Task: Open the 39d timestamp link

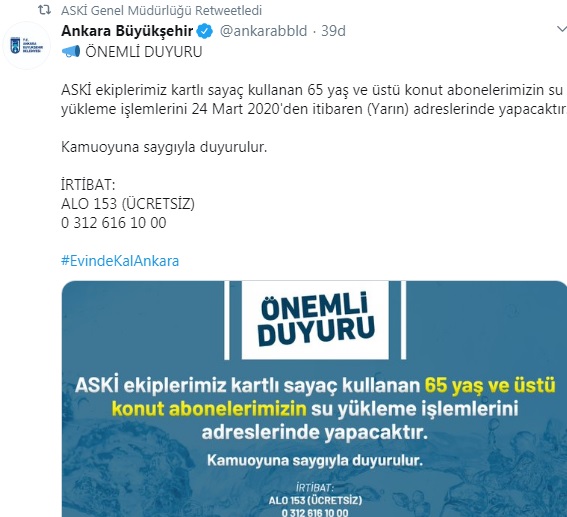Action: point(333,31)
